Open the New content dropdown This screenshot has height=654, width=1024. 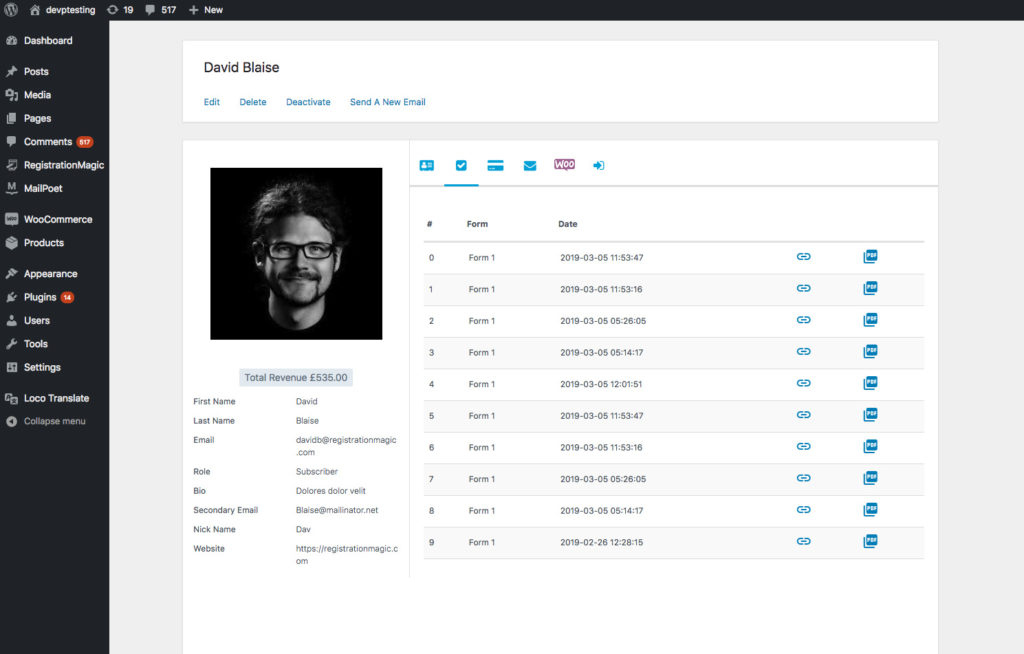tap(206, 10)
